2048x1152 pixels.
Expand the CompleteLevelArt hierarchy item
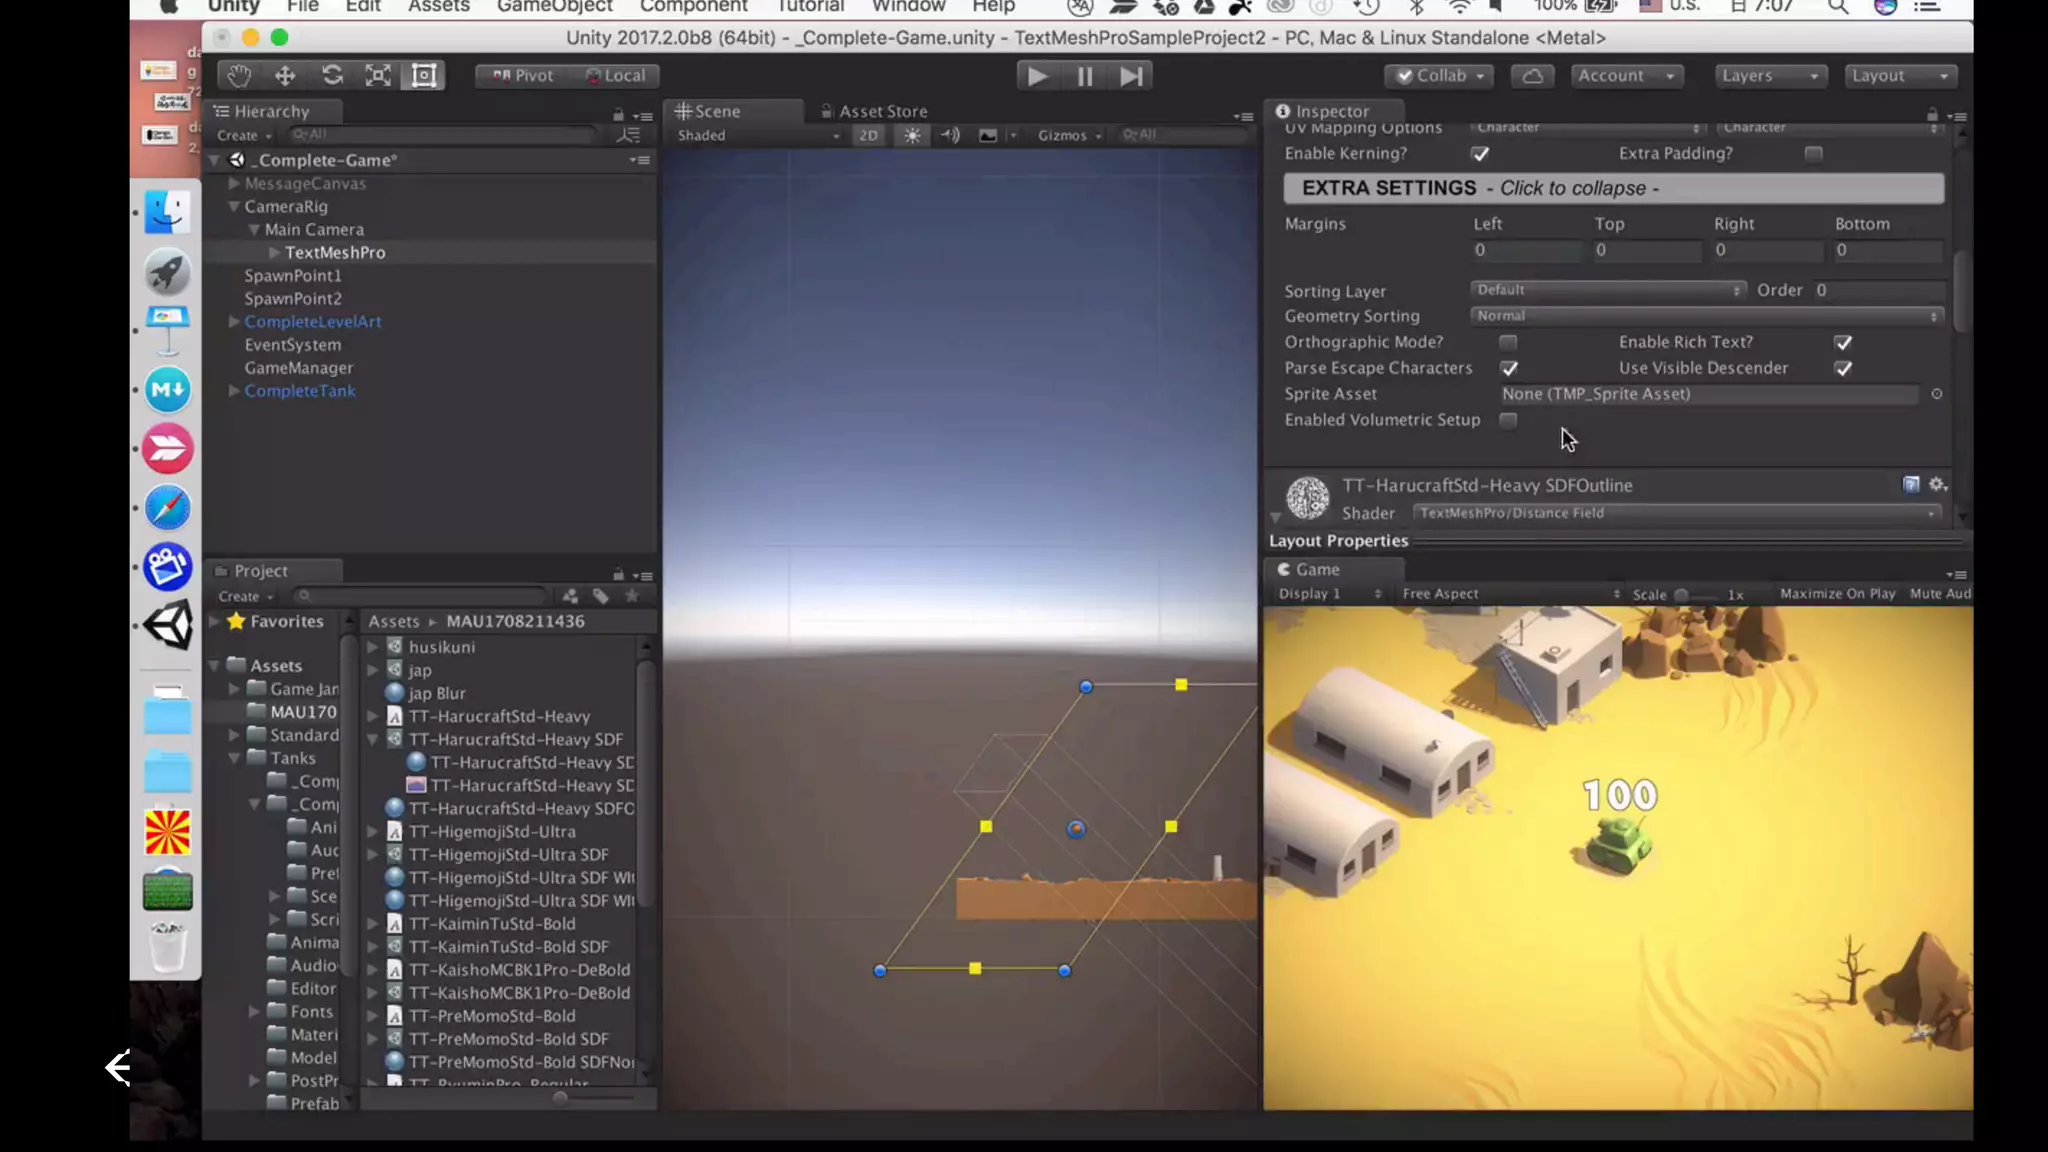(x=233, y=322)
